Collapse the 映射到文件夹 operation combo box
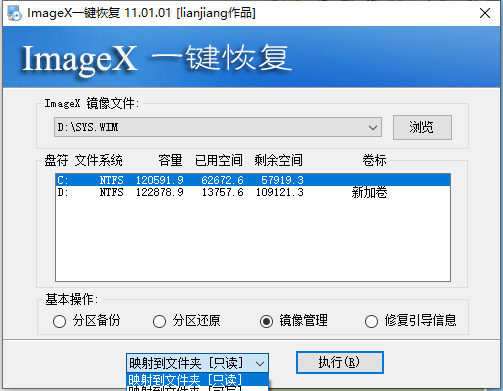Image resolution: width=503 pixels, height=391 pixels. [260, 363]
